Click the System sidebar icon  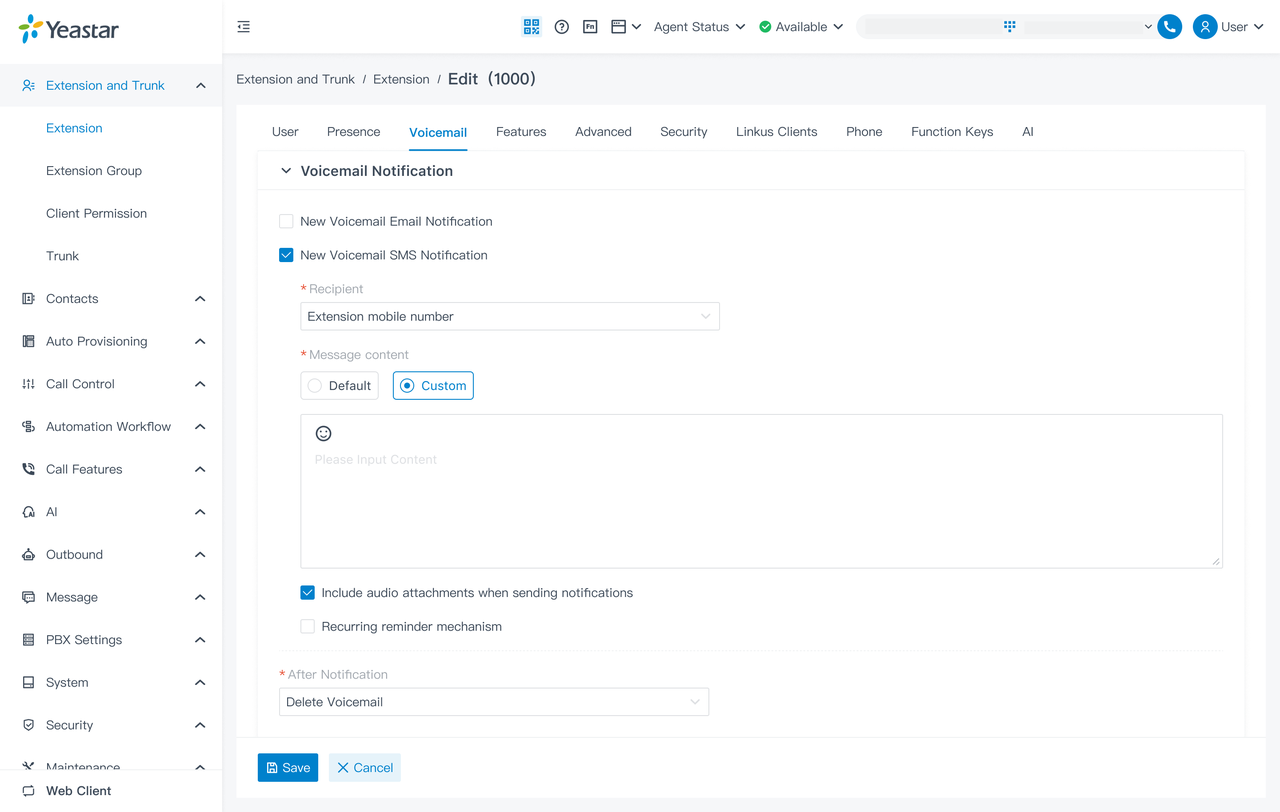click(28, 683)
